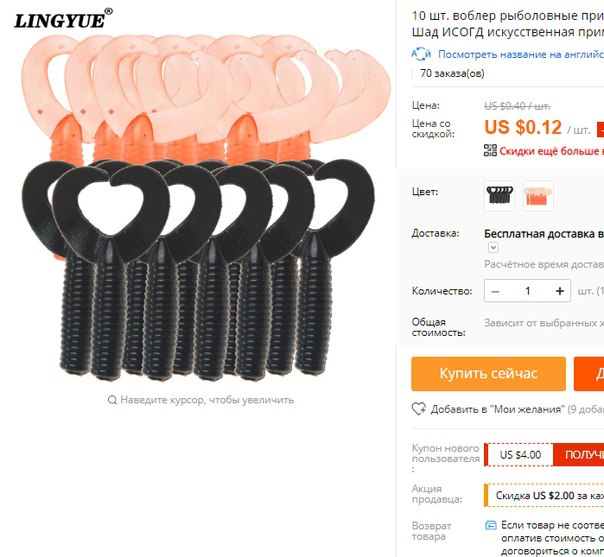
Task: Click the return policy icon
Action: tap(491, 525)
